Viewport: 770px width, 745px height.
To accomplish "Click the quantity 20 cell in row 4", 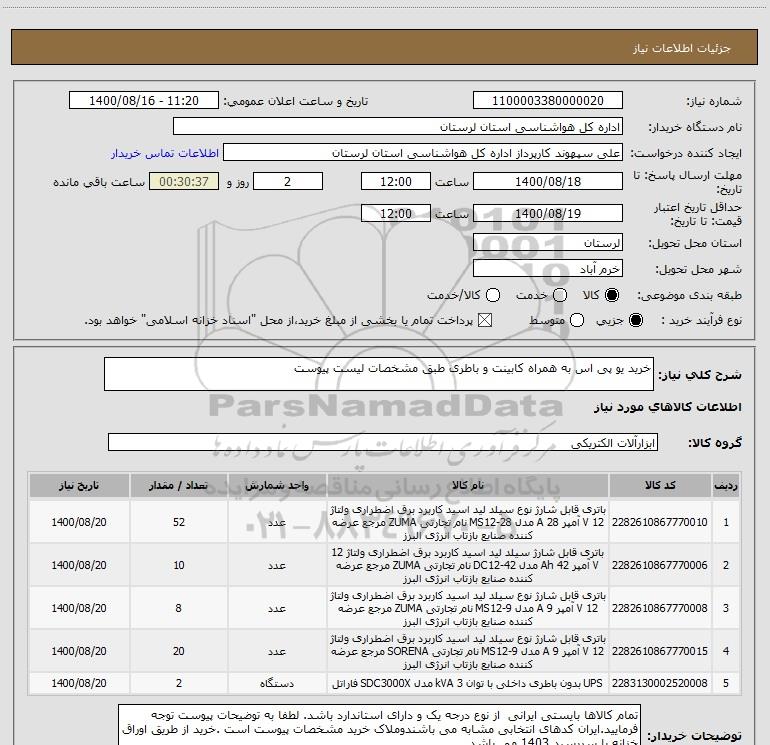I will [178, 651].
